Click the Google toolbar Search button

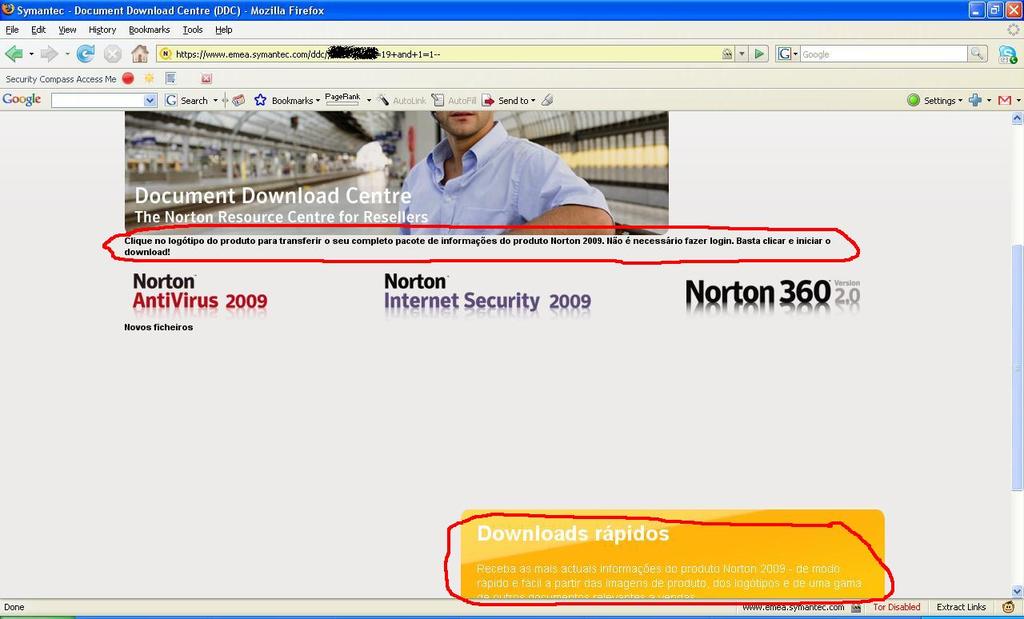pyautogui.click(x=187, y=100)
